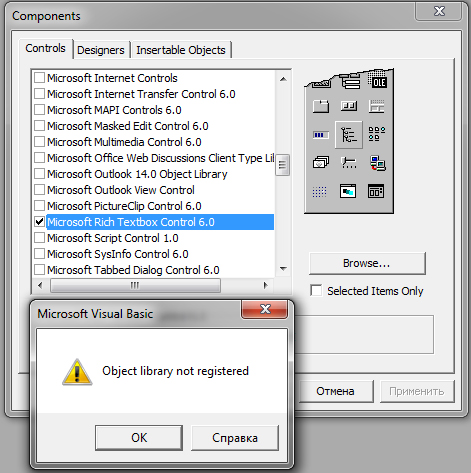The width and height of the screenshot is (471, 473).
Task: Select Microsoft Multimedia Control 6.0 entry
Action: point(124,142)
